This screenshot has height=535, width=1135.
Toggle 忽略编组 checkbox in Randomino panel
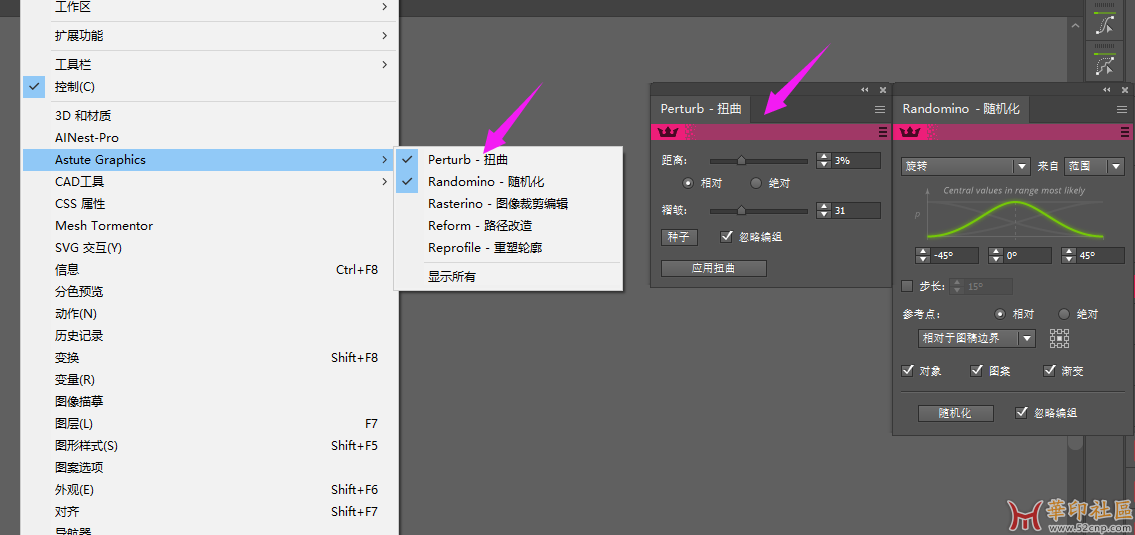point(1021,413)
